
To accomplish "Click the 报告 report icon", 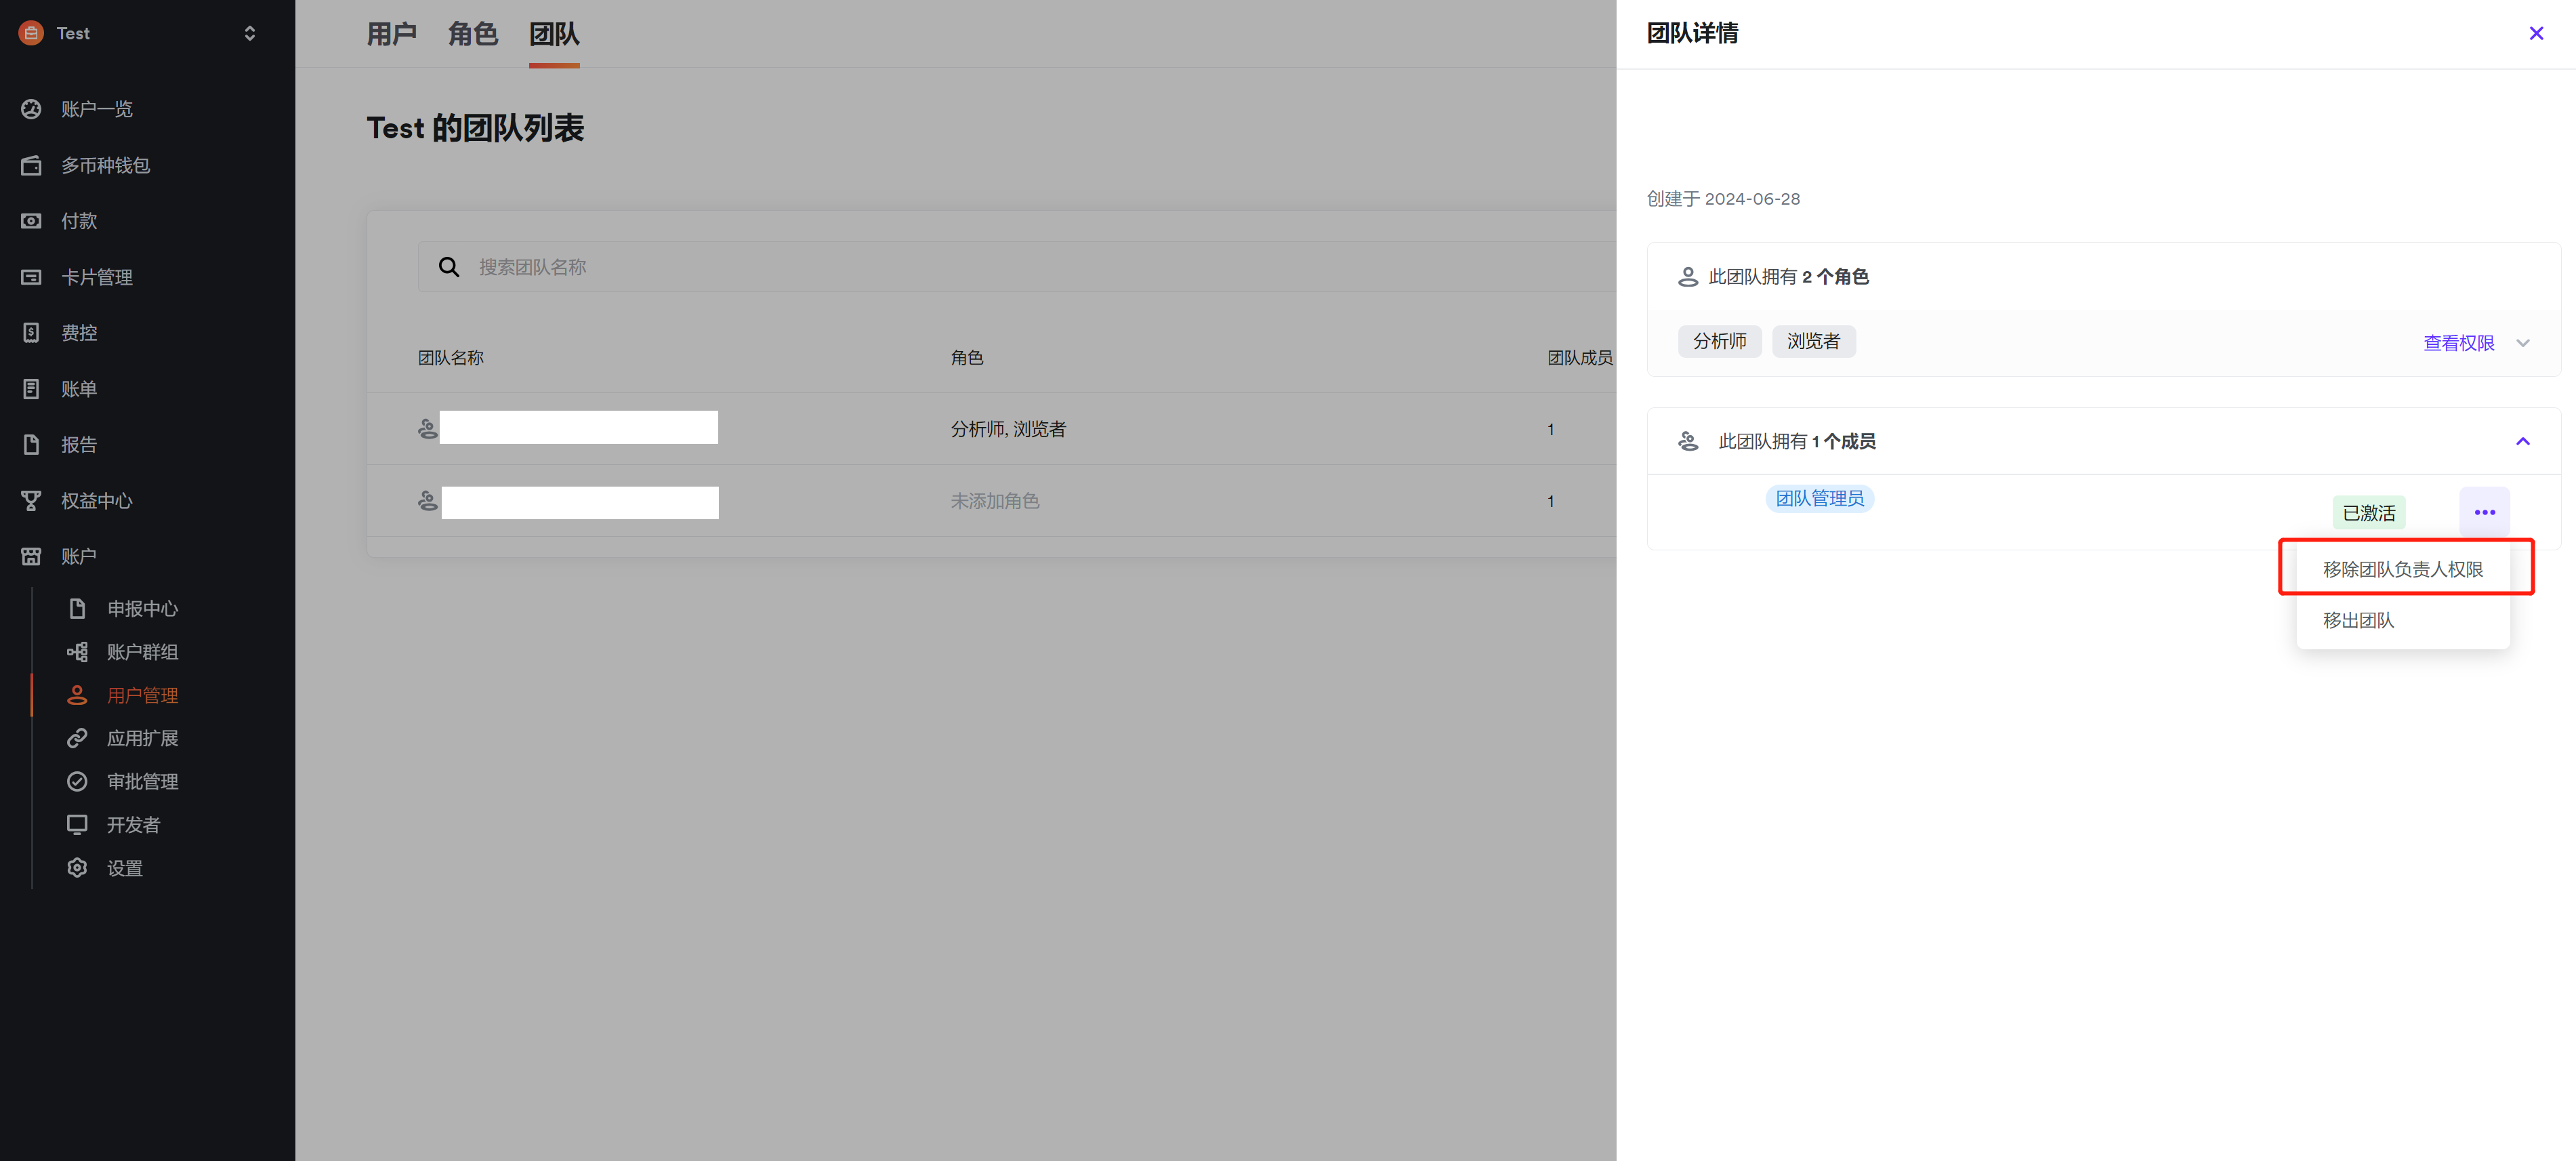I will coord(31,445).
